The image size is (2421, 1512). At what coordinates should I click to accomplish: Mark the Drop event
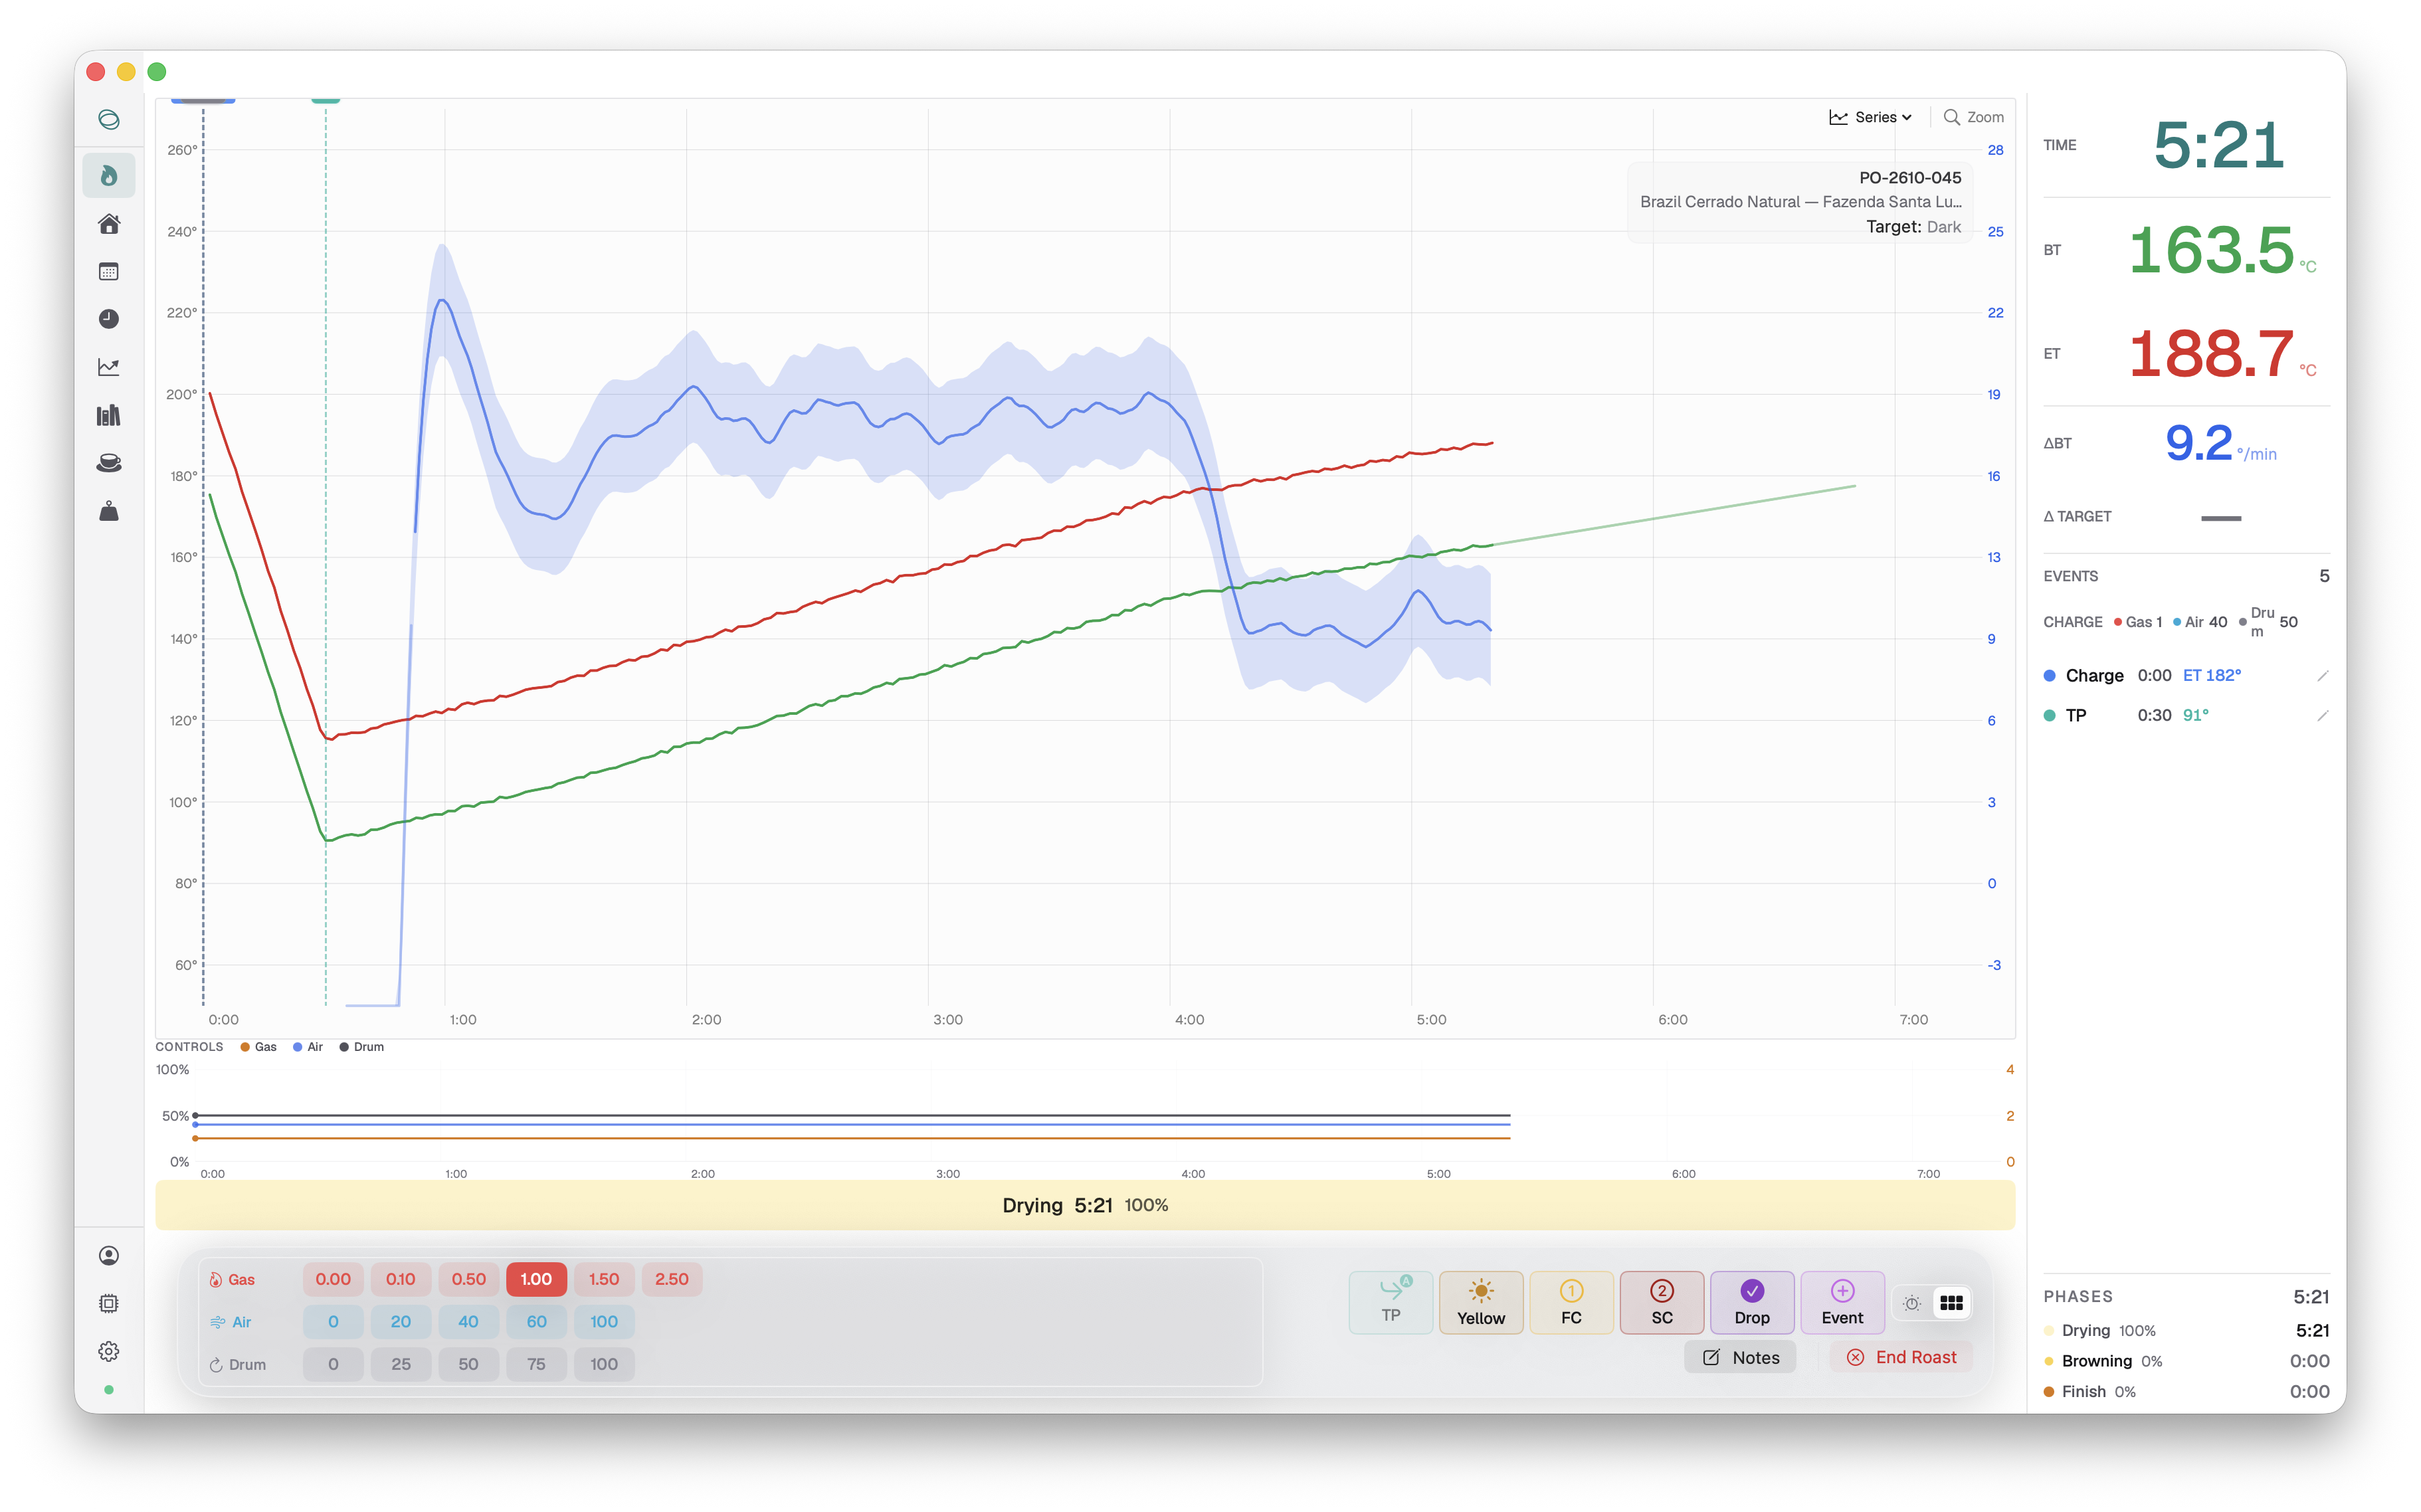coord(1752,1302)
